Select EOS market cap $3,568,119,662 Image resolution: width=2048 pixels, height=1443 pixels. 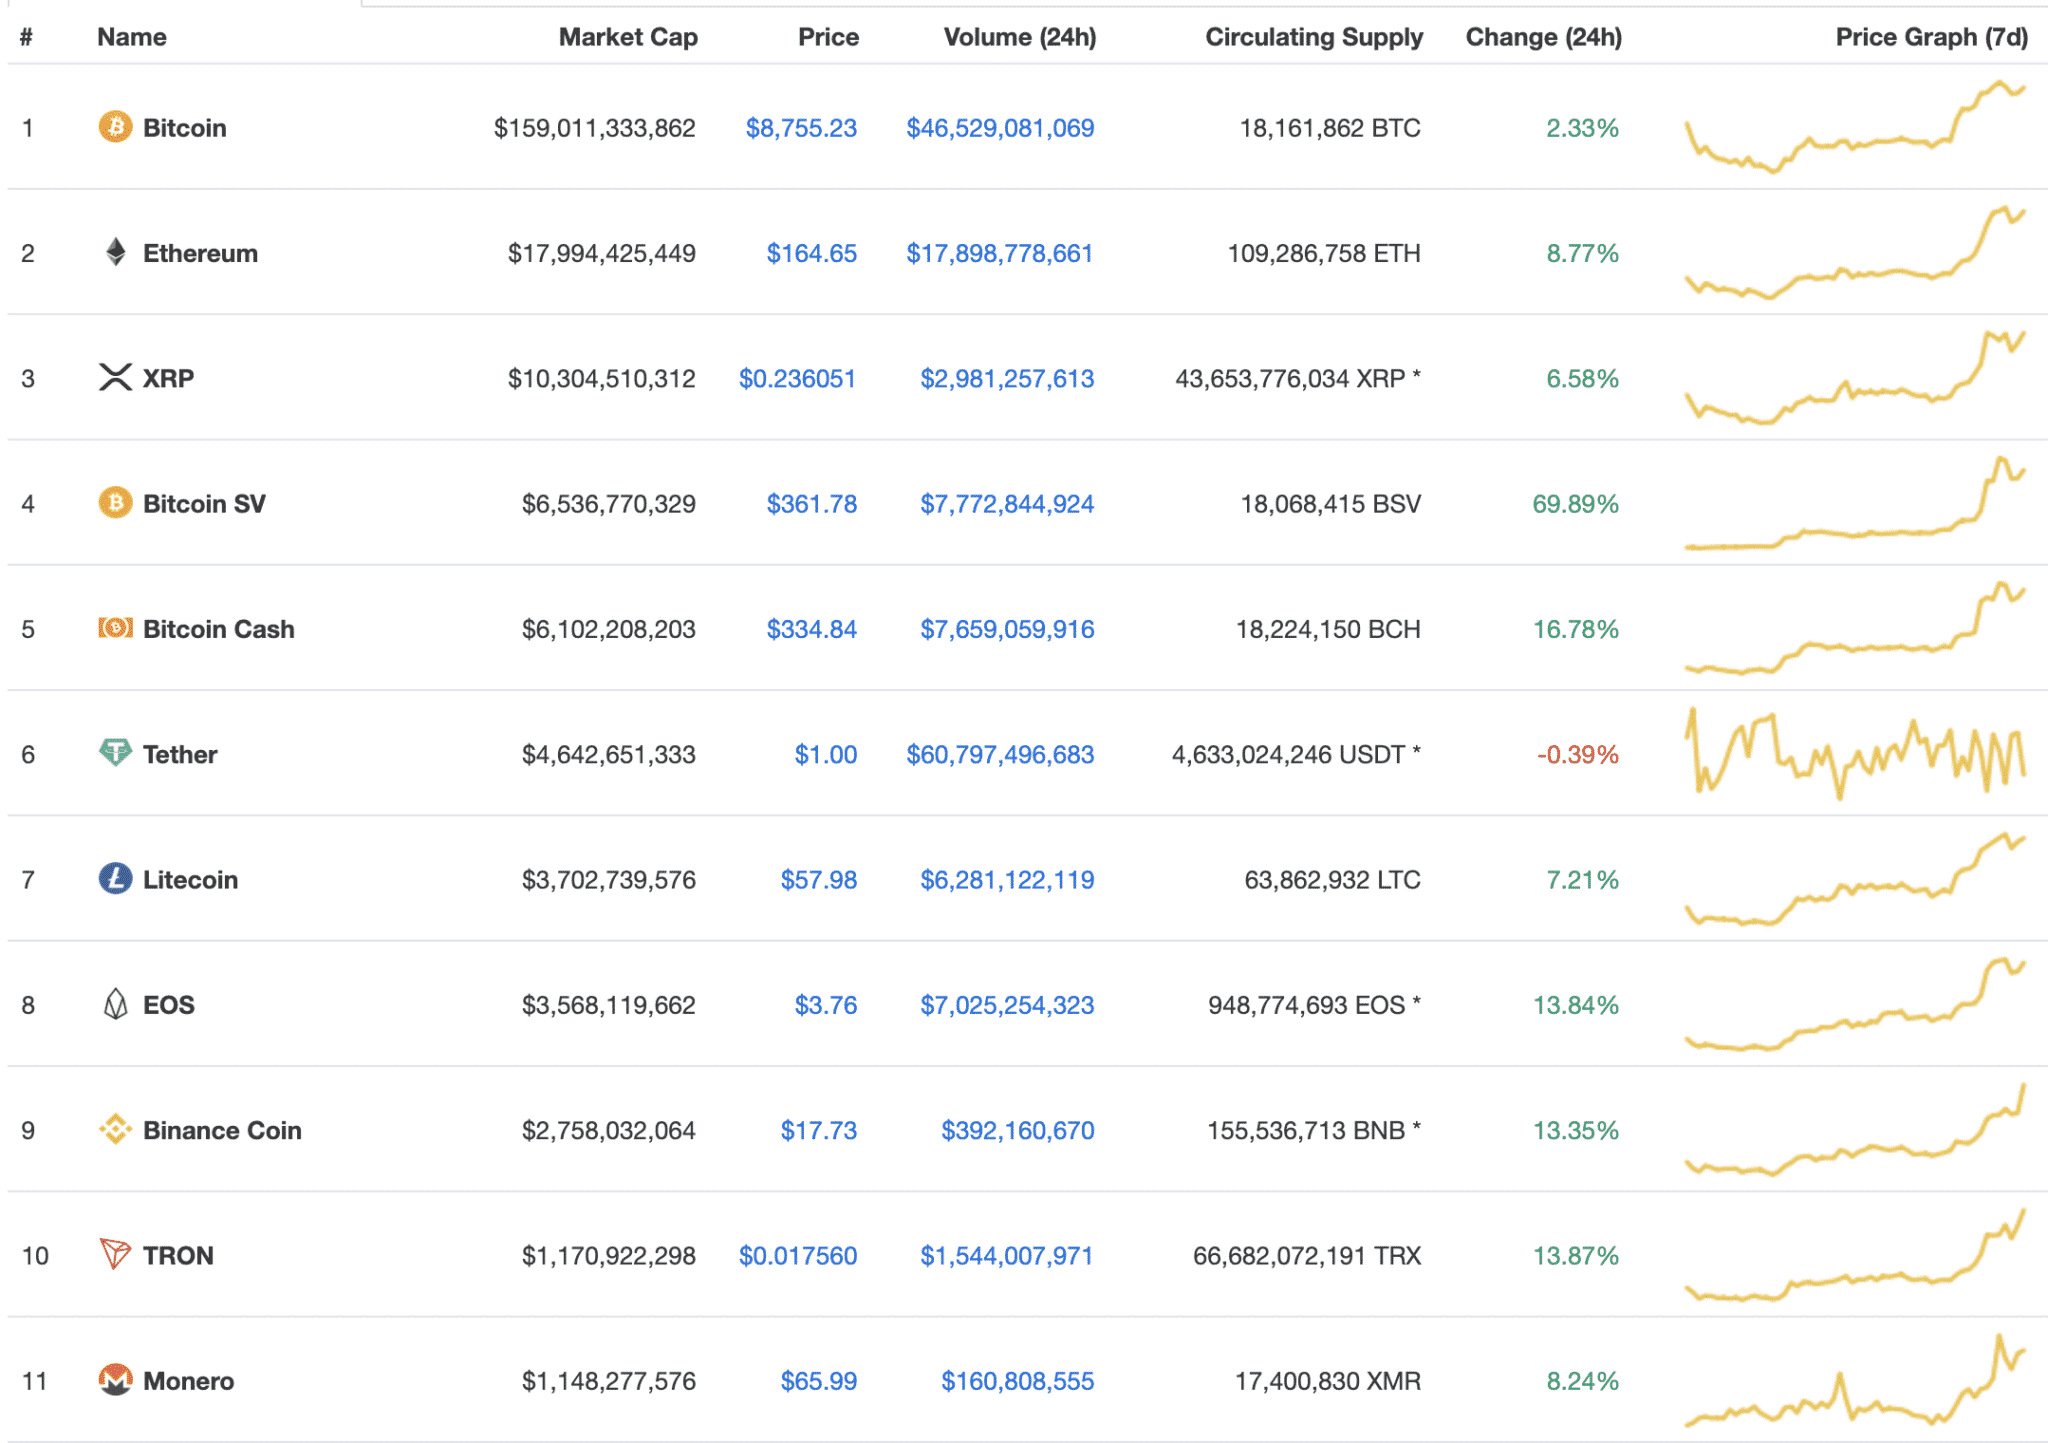[x=608, y=1005]
